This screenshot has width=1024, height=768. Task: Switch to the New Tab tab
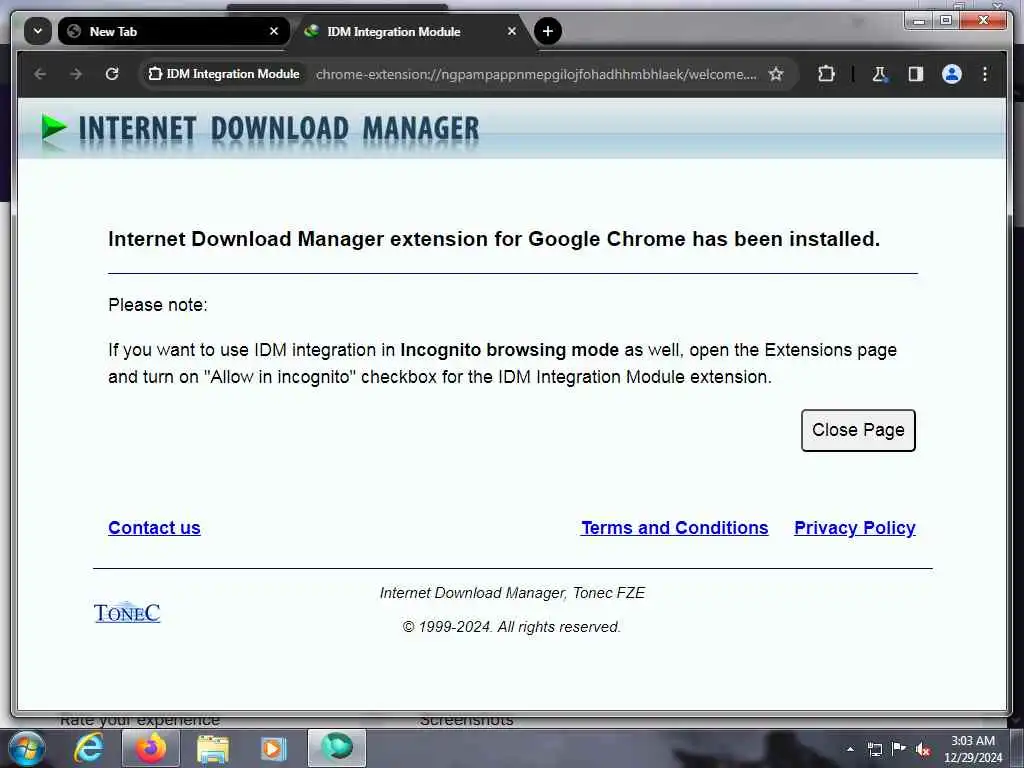point(173,31)
